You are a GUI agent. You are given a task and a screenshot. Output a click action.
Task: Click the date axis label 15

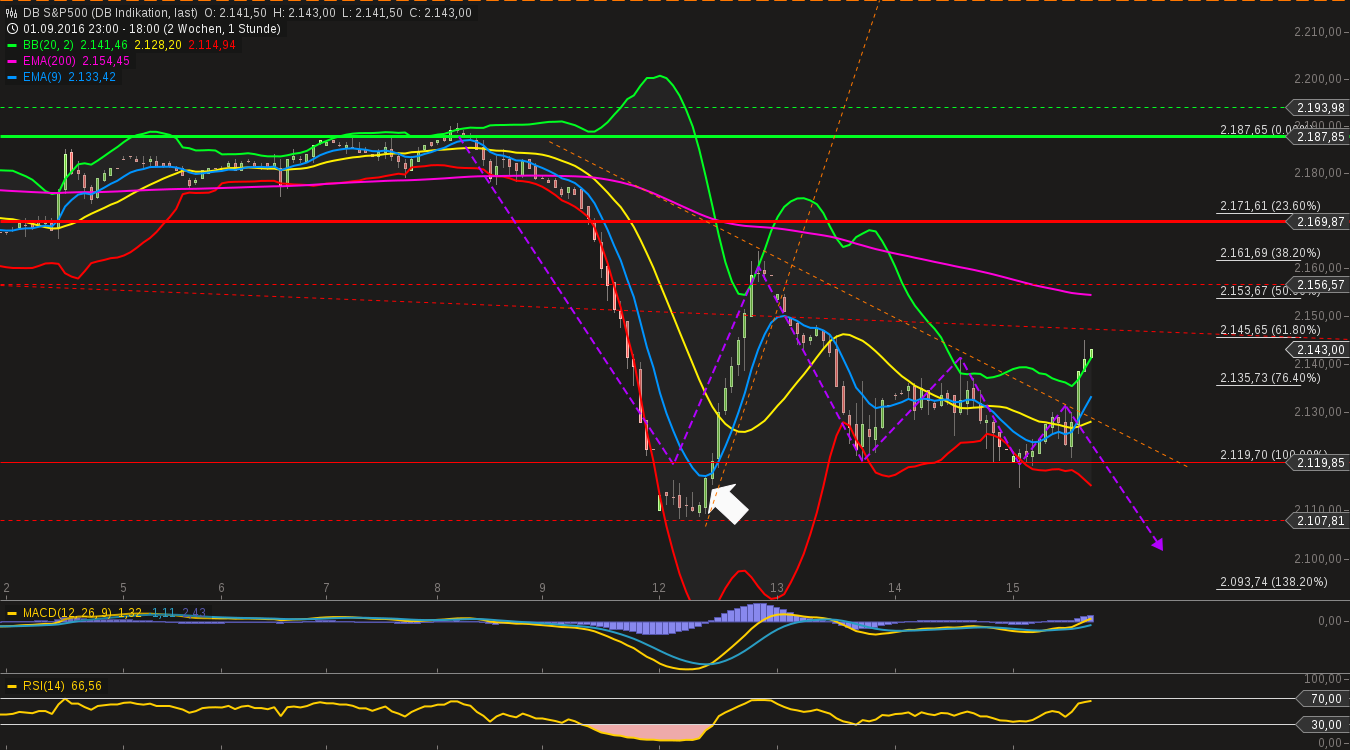pos(1013,588)
